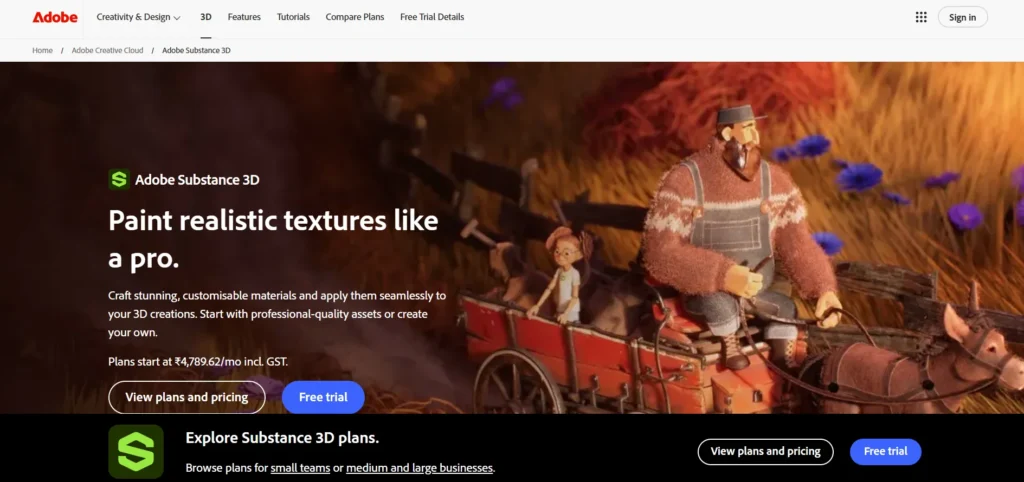Open the Features nav item

click(x=244, y=17)
